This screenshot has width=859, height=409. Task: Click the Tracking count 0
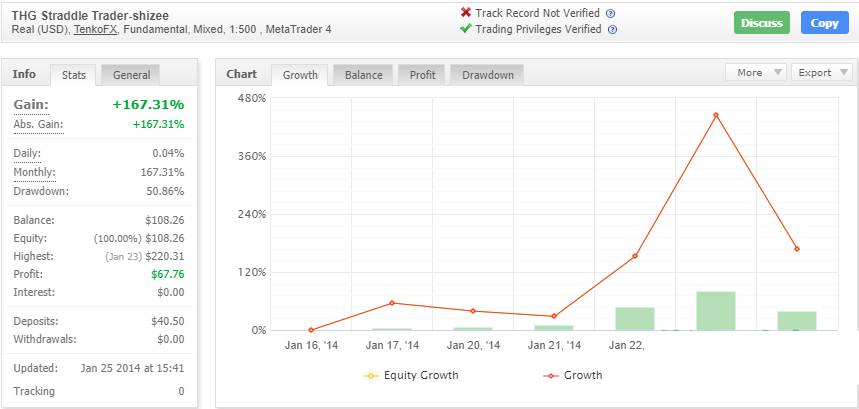[x=181, y=391]
